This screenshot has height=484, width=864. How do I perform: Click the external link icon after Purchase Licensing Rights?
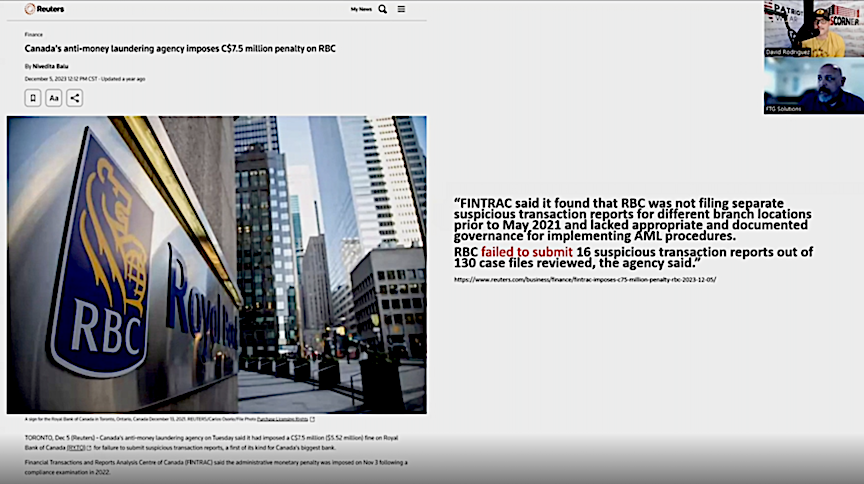click(x=312, y=419)
